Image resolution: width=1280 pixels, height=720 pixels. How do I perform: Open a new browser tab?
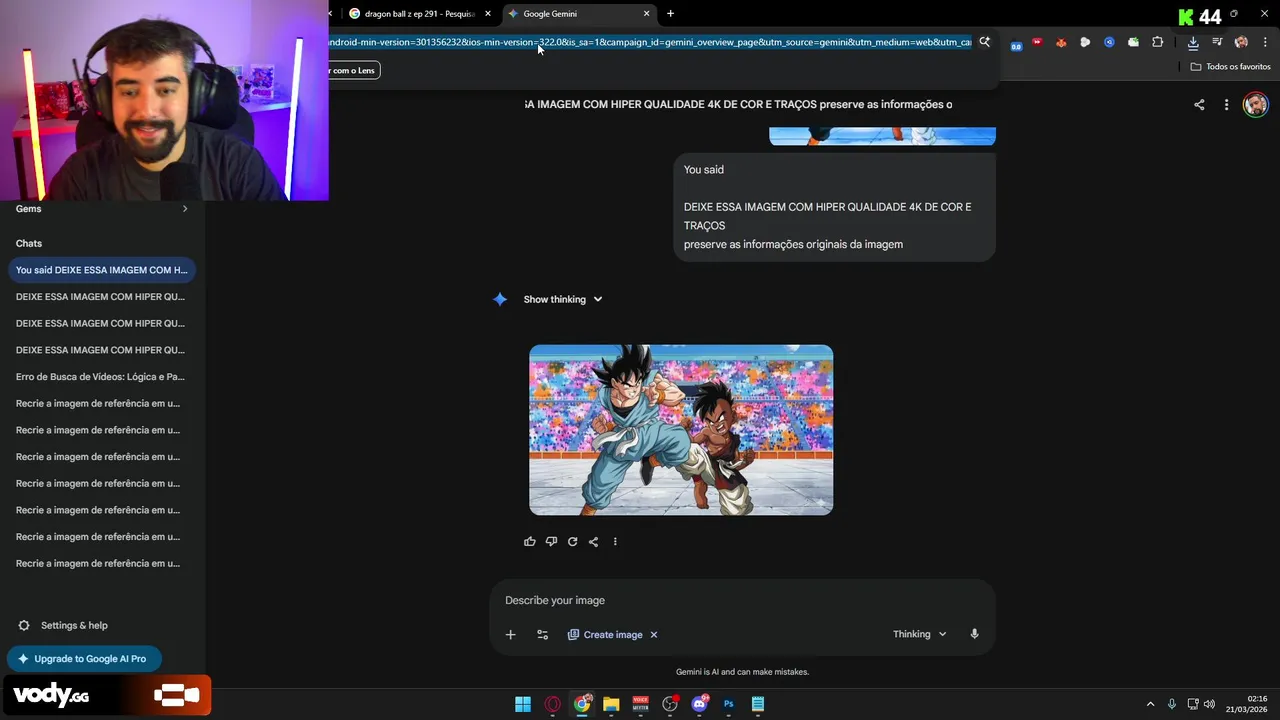[x=670, y=14]
